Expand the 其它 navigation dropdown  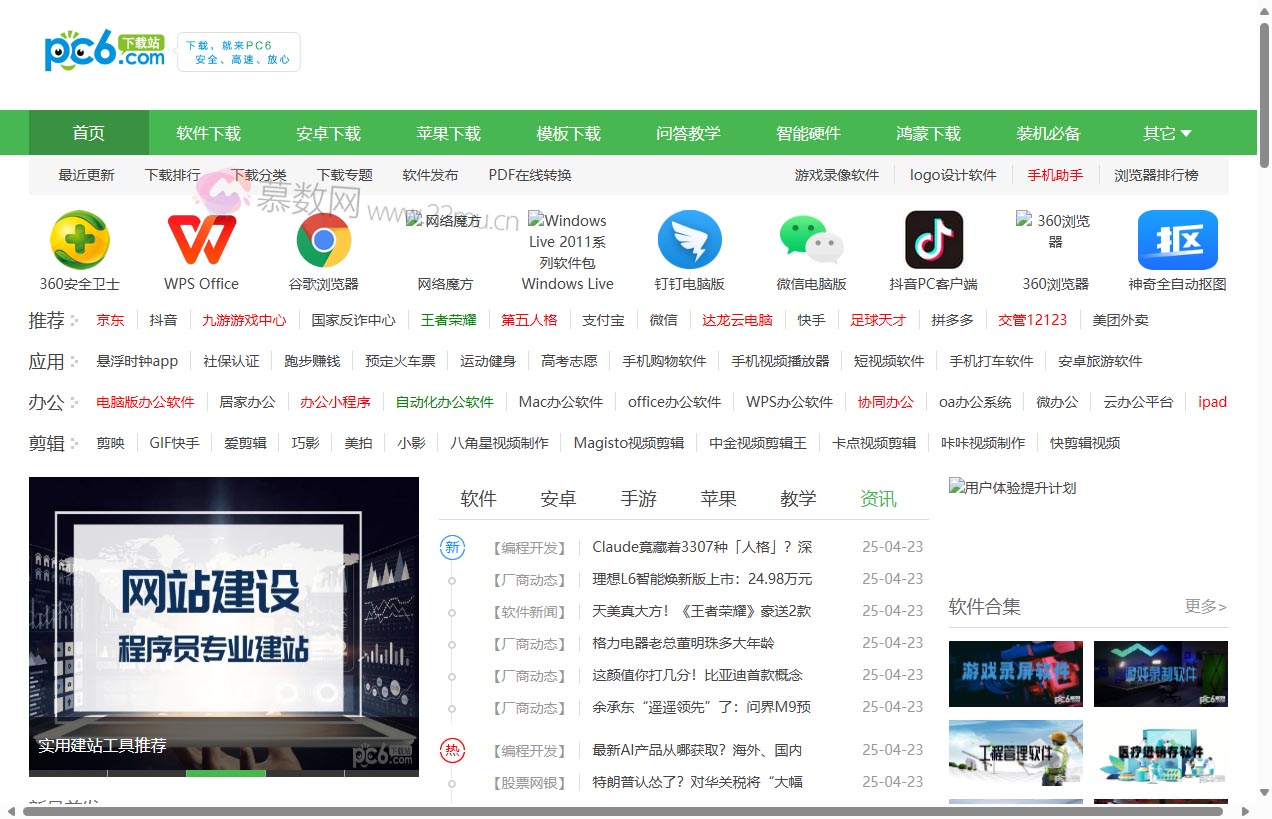(1166, 132)
